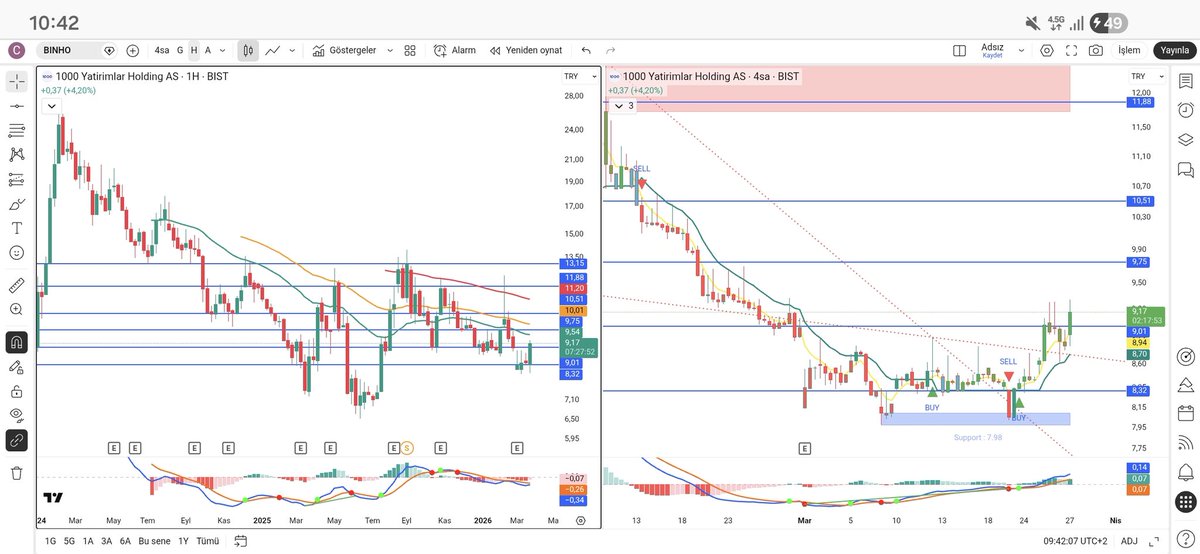Remove drawings with trash icon
Screen dimensions: 1200x554
point(16,473)
